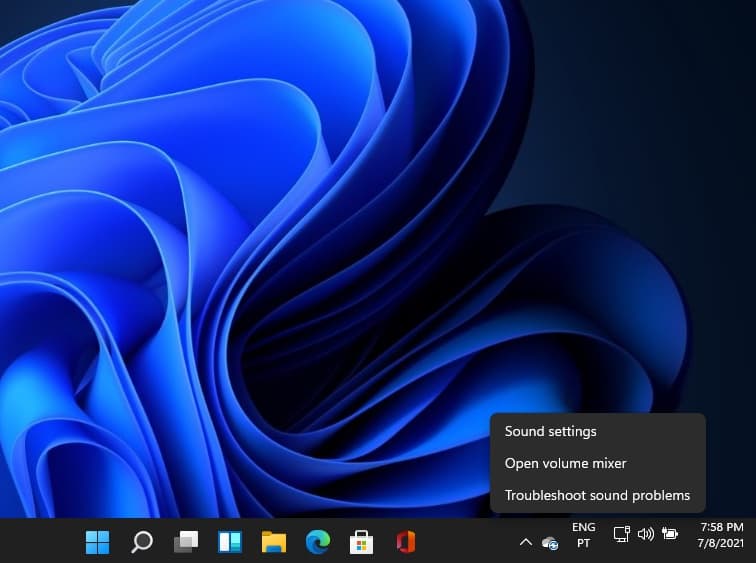Open Task View
Screen dimensions: 756x563
(x=186, y=542)
